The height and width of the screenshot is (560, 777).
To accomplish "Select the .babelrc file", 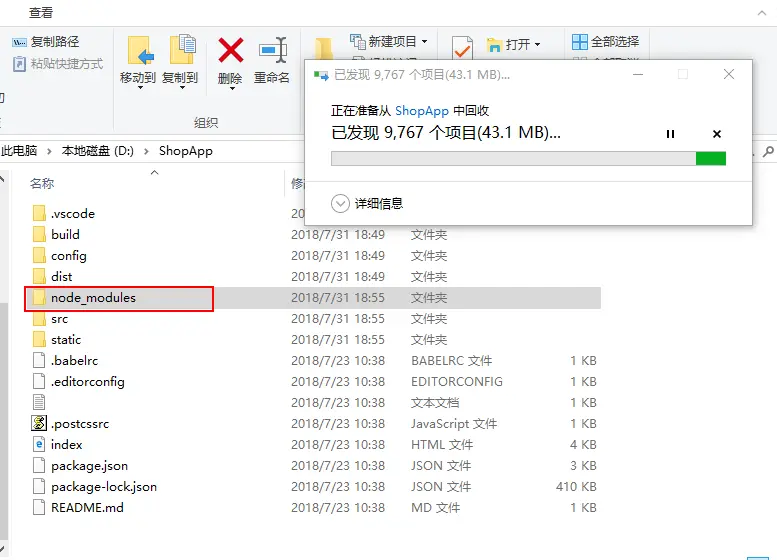I will tap(74, 361).
